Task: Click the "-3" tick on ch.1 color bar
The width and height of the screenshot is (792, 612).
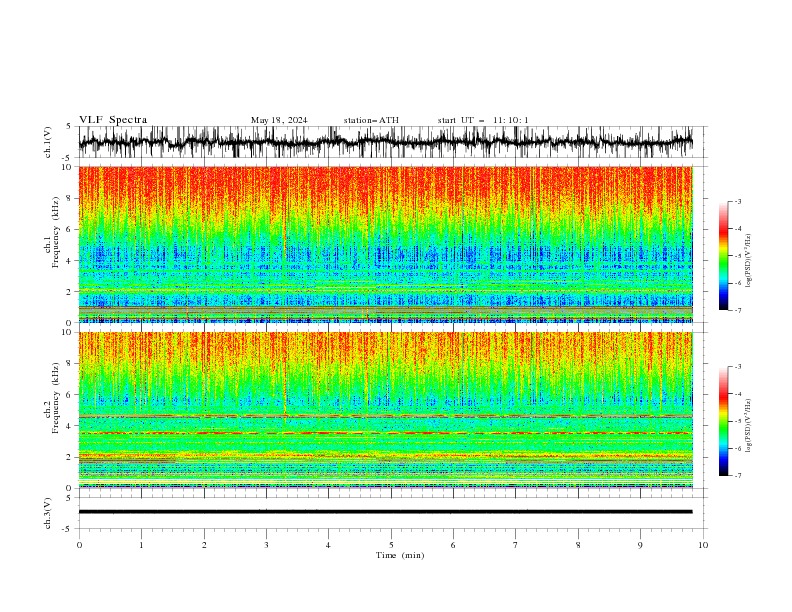Action: [x=738, y=201]
